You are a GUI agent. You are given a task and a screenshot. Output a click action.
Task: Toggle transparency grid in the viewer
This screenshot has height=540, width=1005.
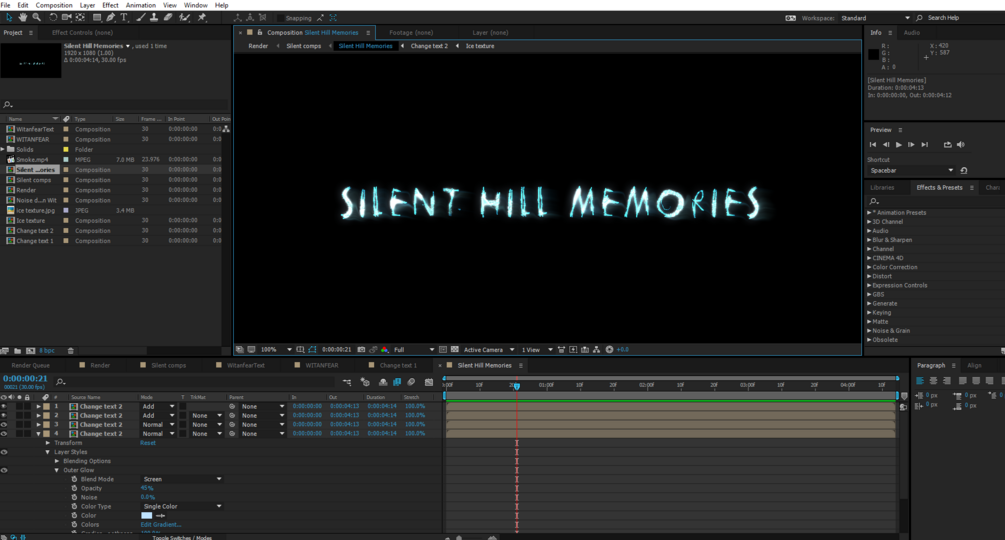(454, 350)
